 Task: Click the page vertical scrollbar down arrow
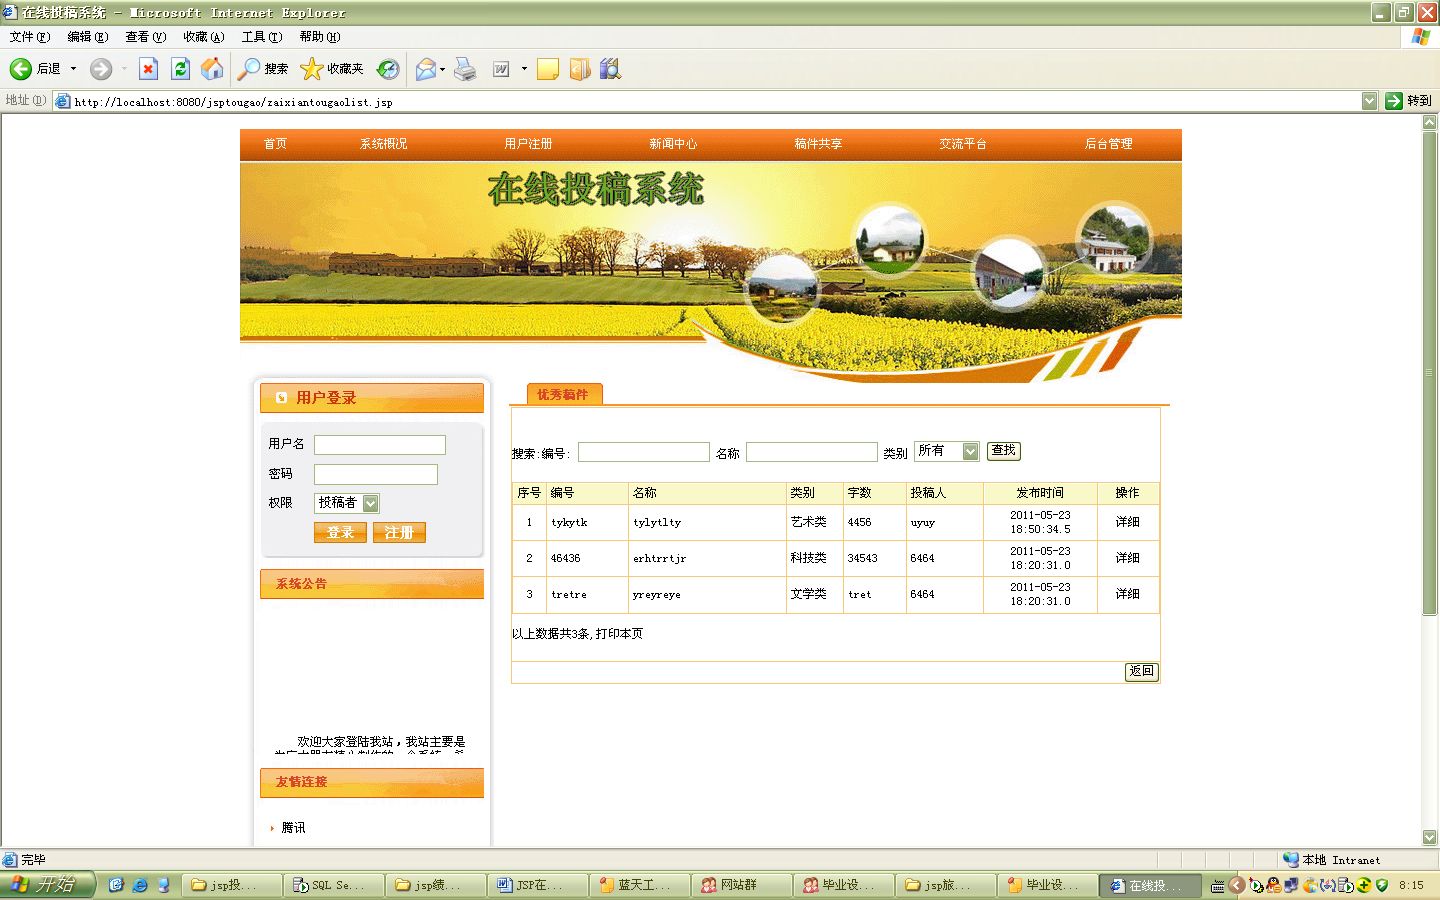click(1430, 837)
